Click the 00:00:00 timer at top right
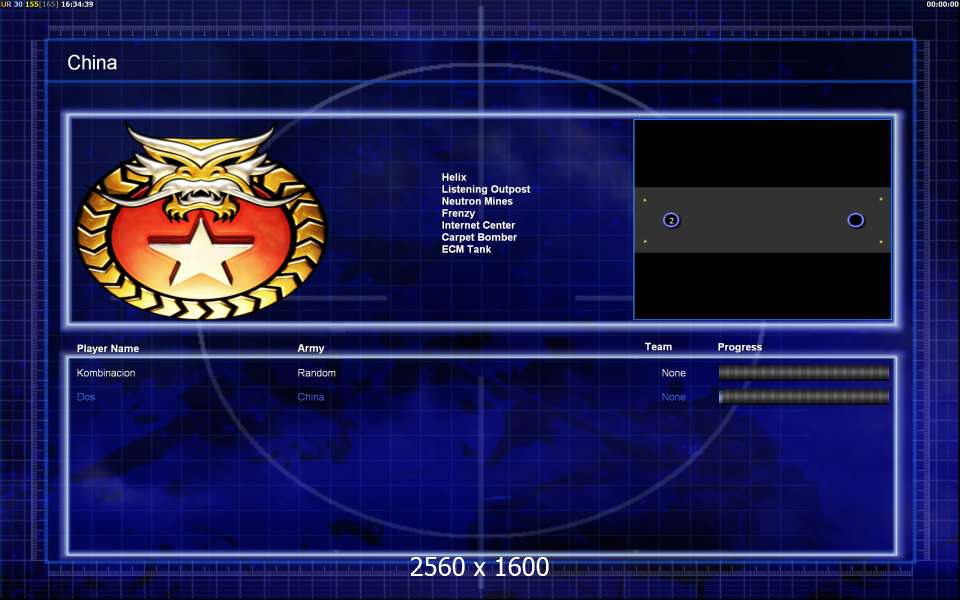 pyautogui.click(x=942, y=4)
